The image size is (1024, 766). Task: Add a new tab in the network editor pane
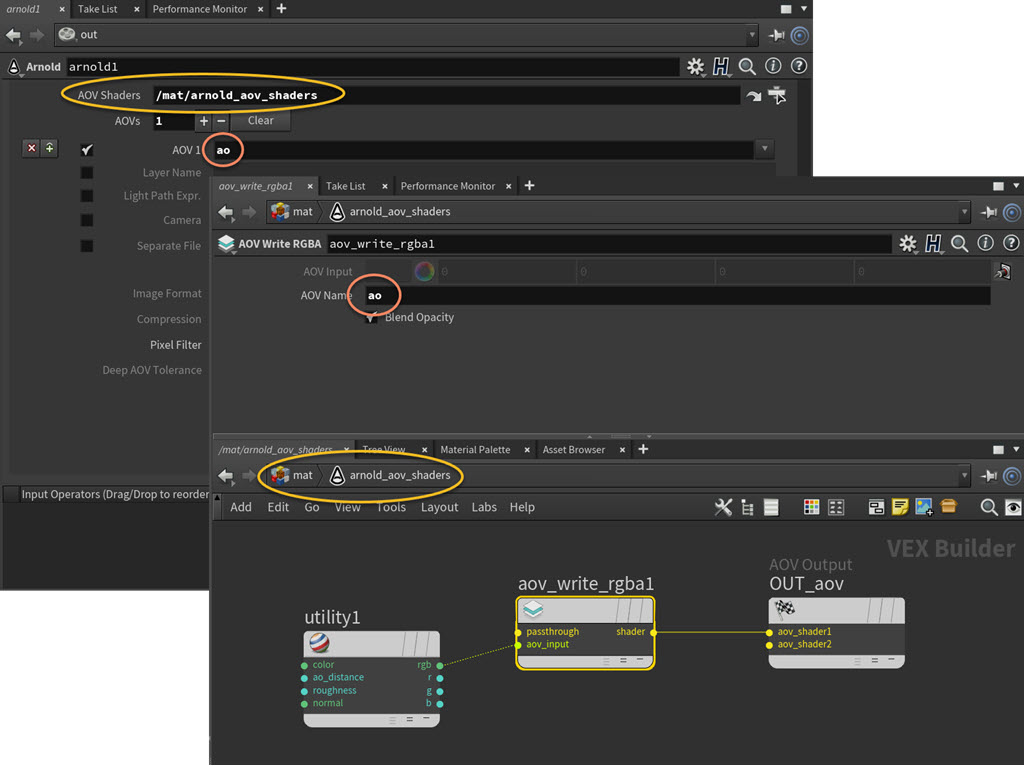[643, 449]
